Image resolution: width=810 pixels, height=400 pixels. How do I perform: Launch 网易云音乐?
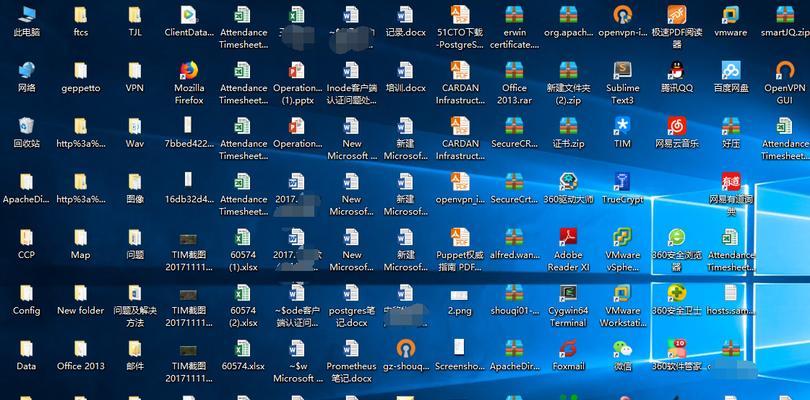(x=677, y=133)
